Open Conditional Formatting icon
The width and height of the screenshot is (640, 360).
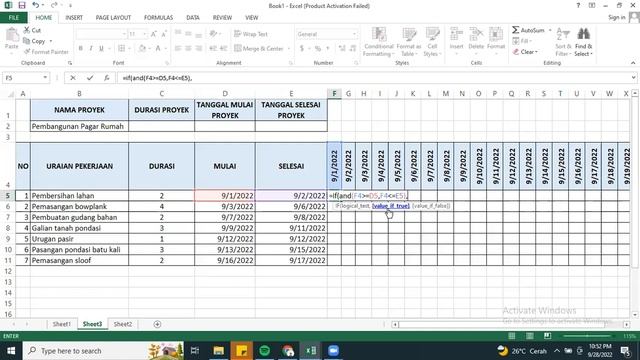[379, 34]
